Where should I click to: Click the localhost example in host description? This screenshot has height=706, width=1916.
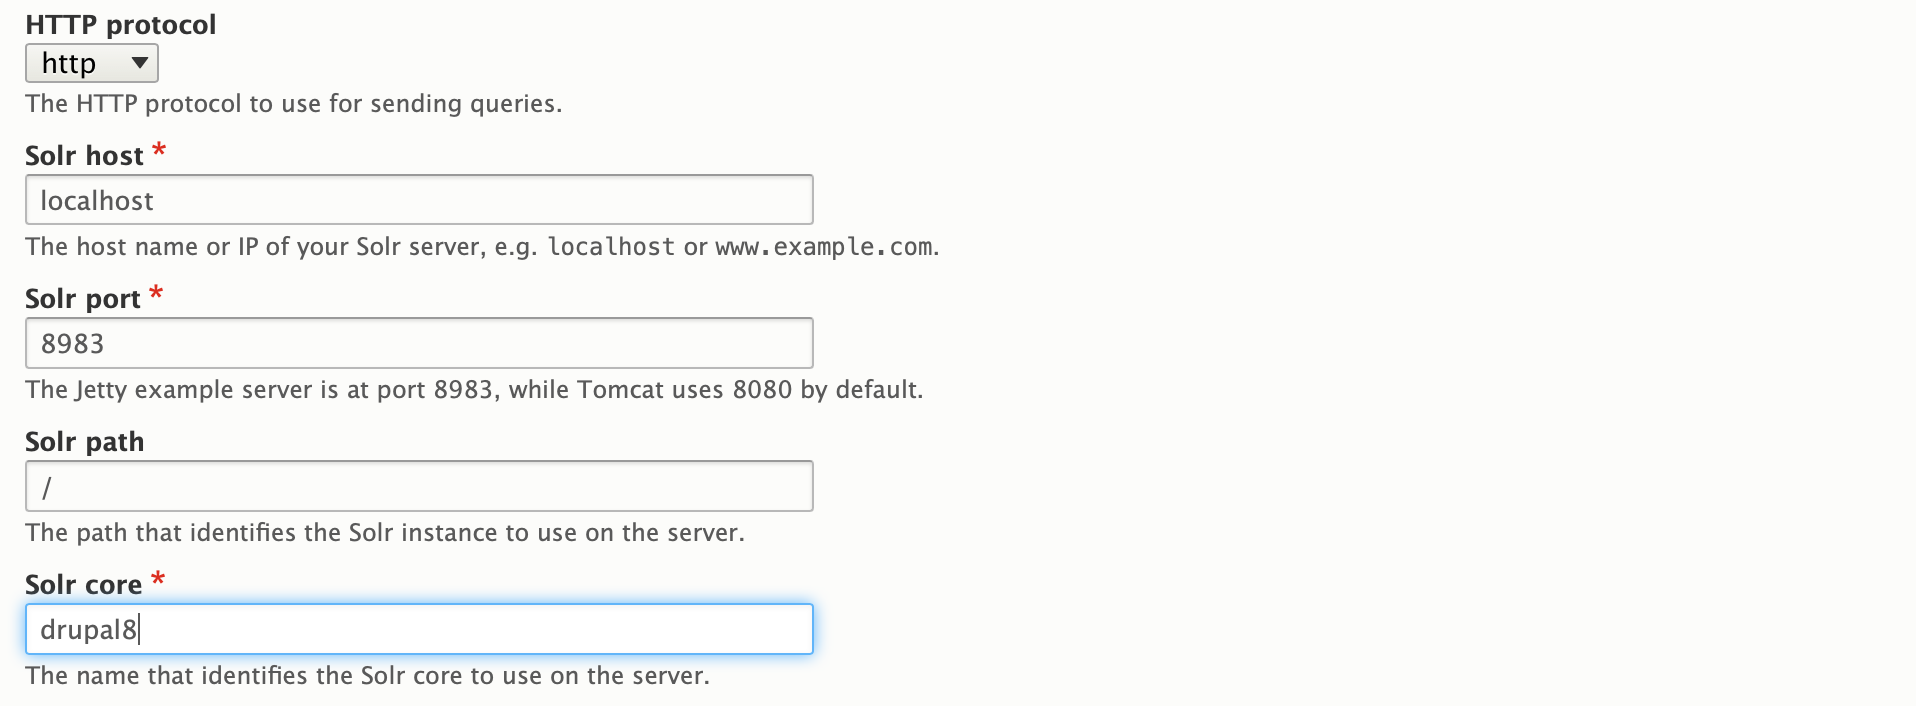611,247
